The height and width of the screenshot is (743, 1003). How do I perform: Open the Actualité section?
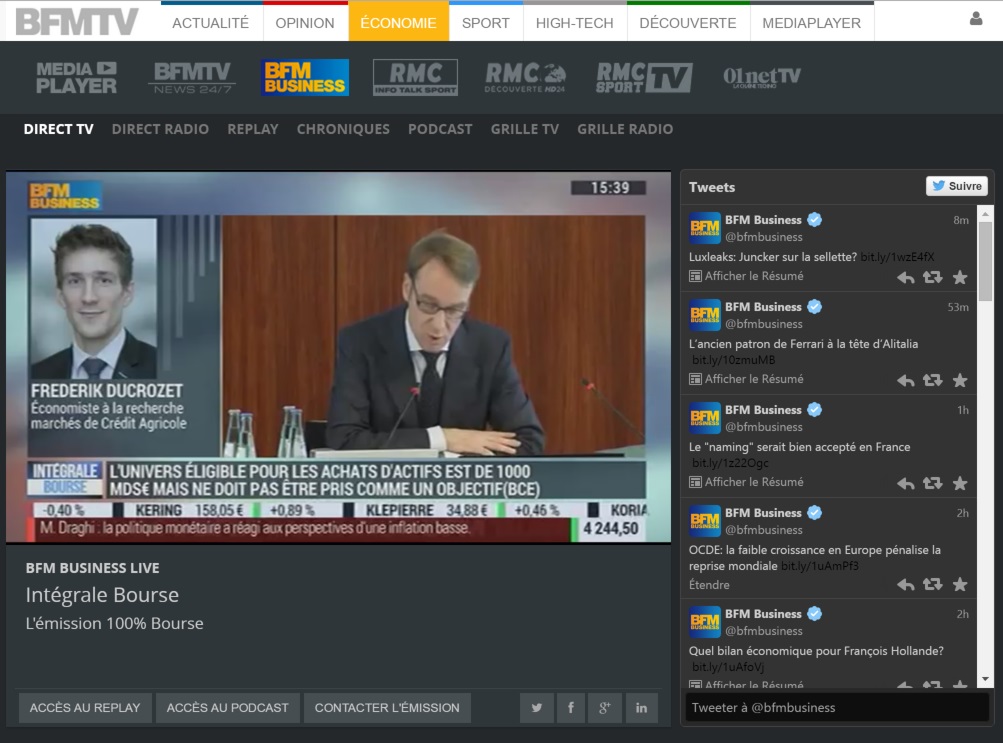[210, 23]
